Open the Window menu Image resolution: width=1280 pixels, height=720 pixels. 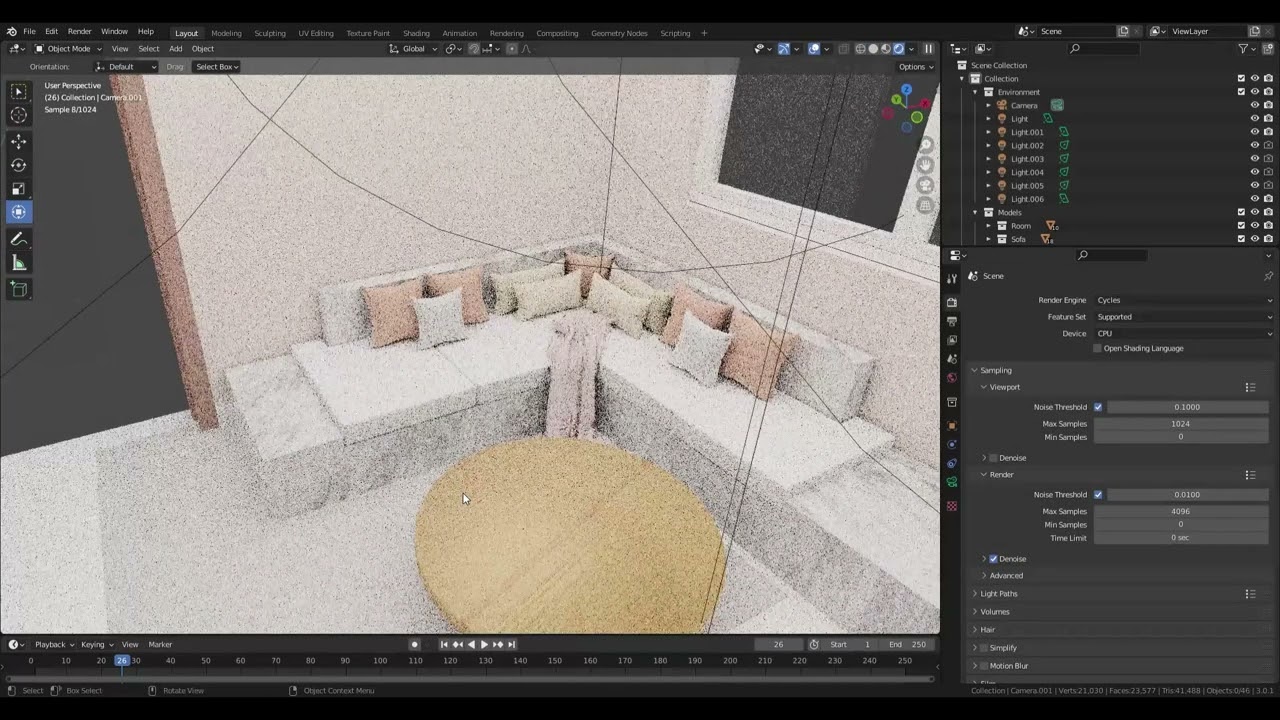point(114,32)
